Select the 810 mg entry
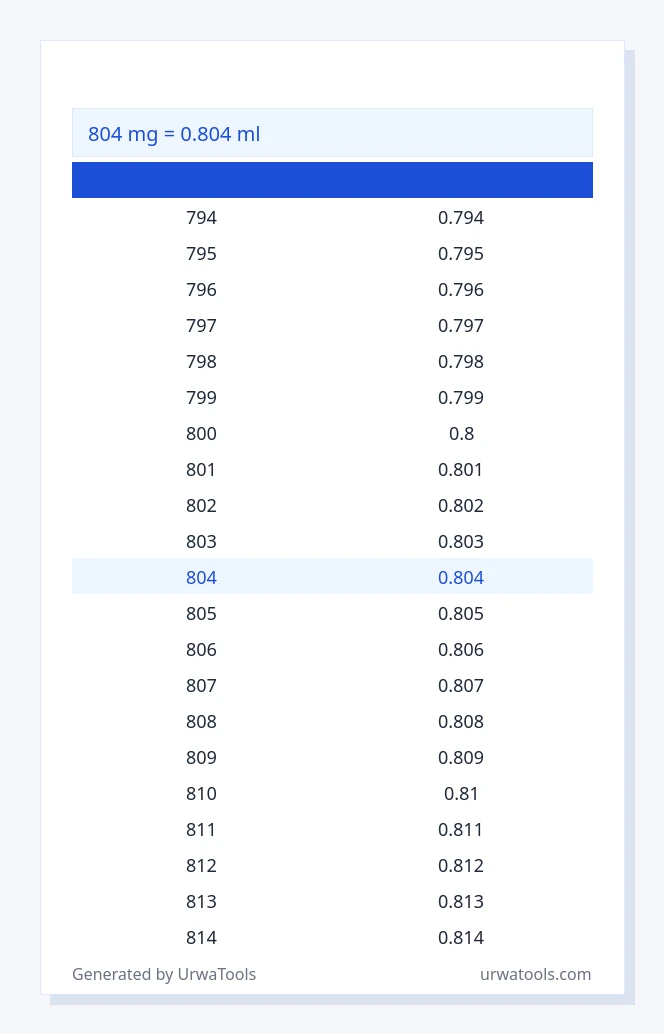Viewport: 664px width, 1034px height. pos(201,794)
